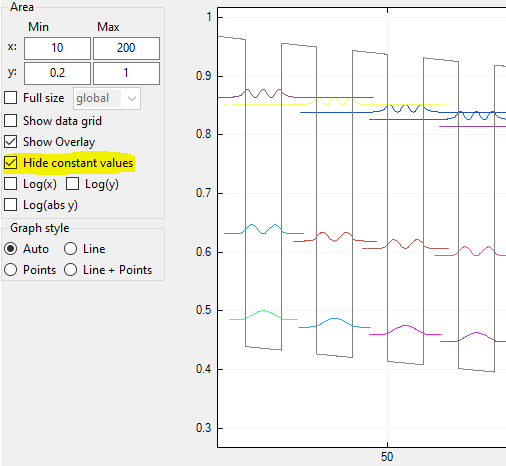Viewport: 506px width, 466px height.
Task: Enable Show data grid checkbox
Action: (11, 121)
